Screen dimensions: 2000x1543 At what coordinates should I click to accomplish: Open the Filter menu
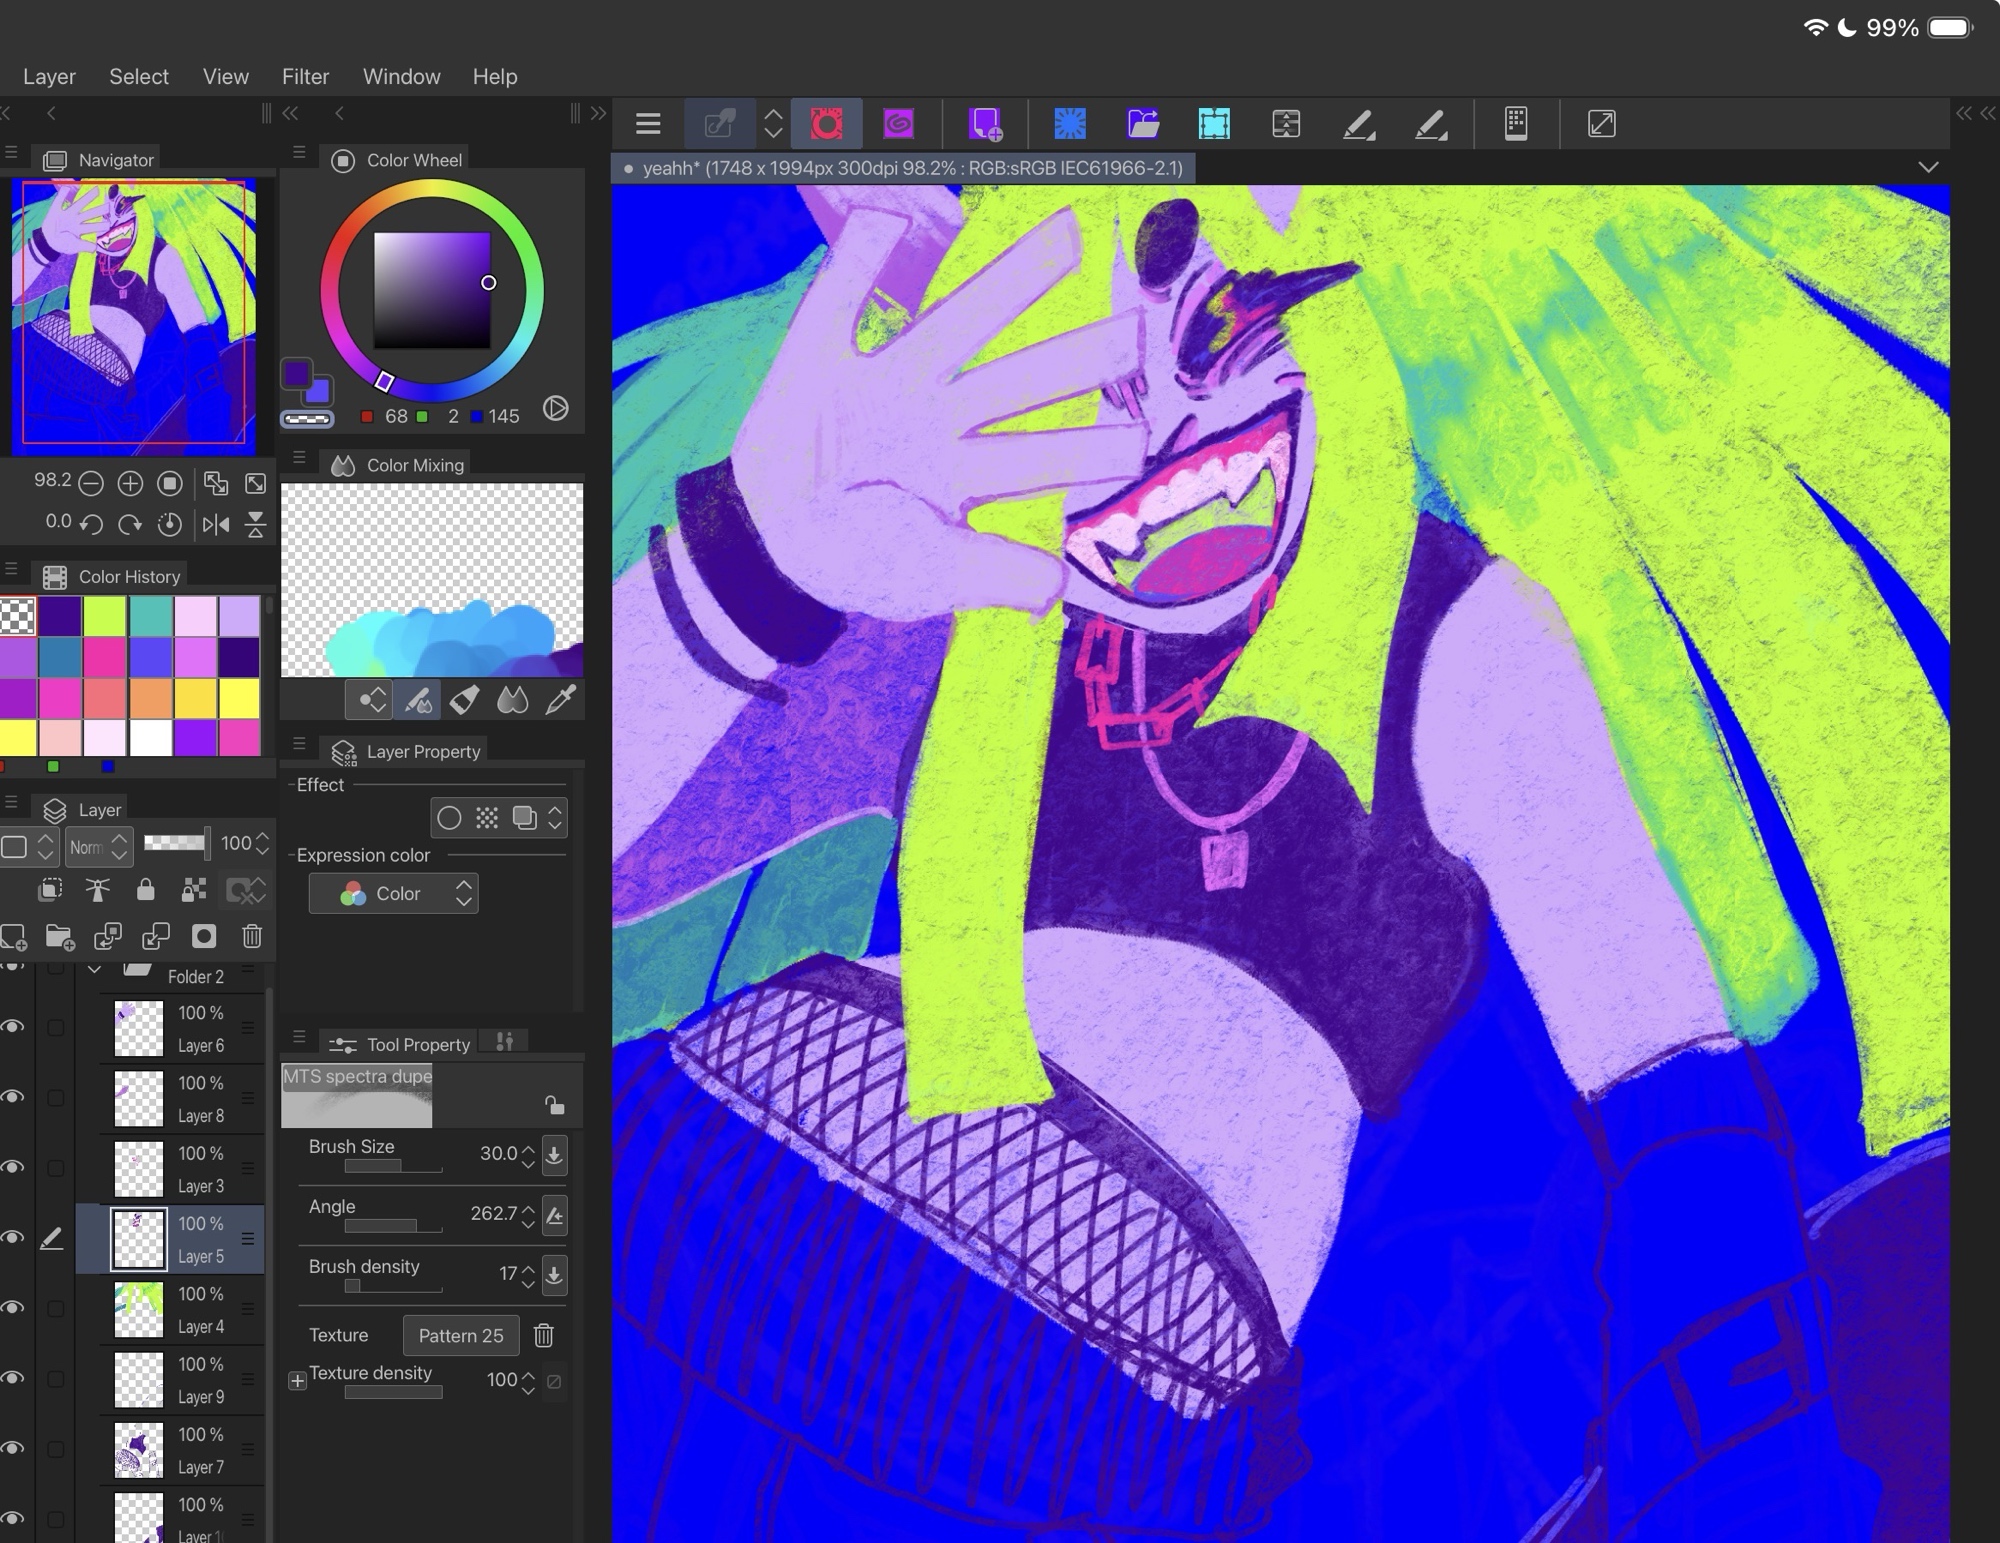(x=305, y=77)
